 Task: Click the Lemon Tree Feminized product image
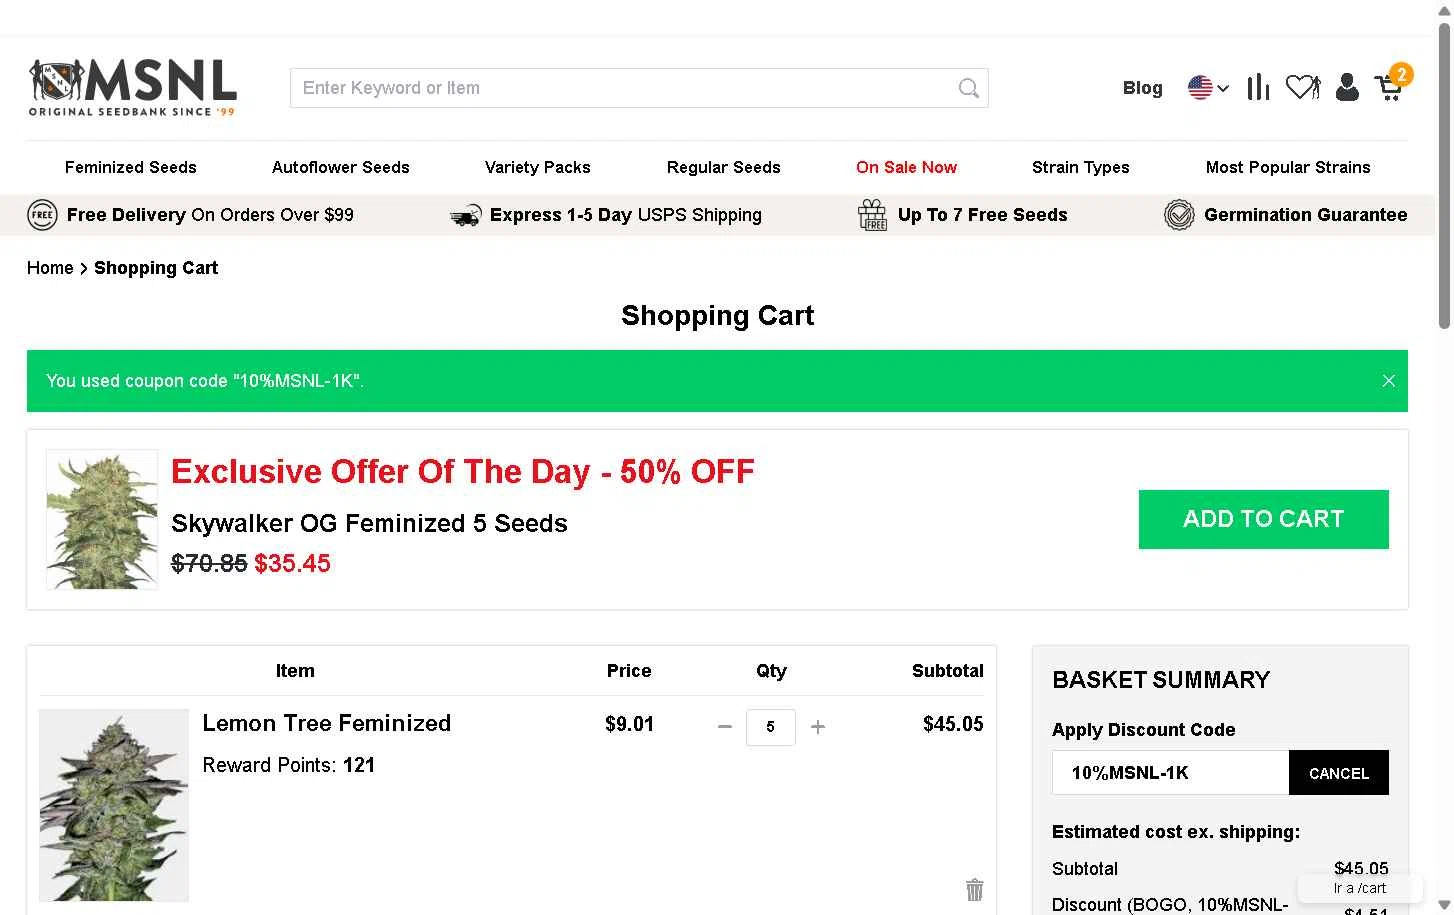point(114,805)
